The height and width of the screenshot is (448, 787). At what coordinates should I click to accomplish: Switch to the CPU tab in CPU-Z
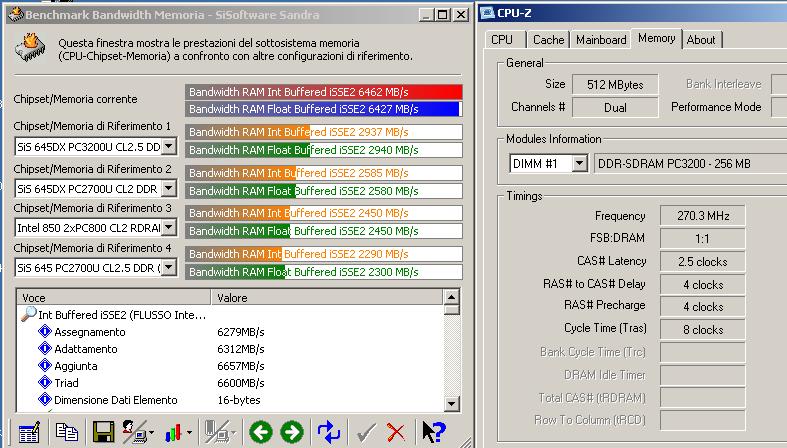pos(503,40)
